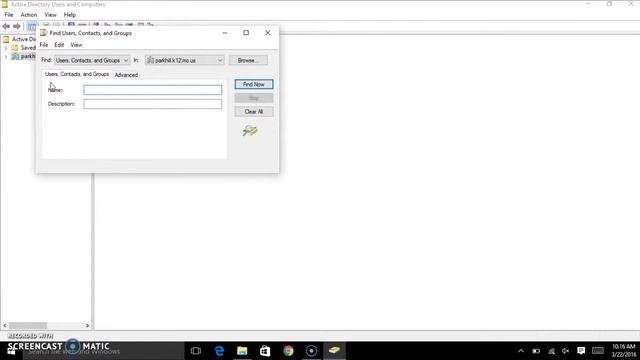Show hidden system tray icons

pos(521,351)
